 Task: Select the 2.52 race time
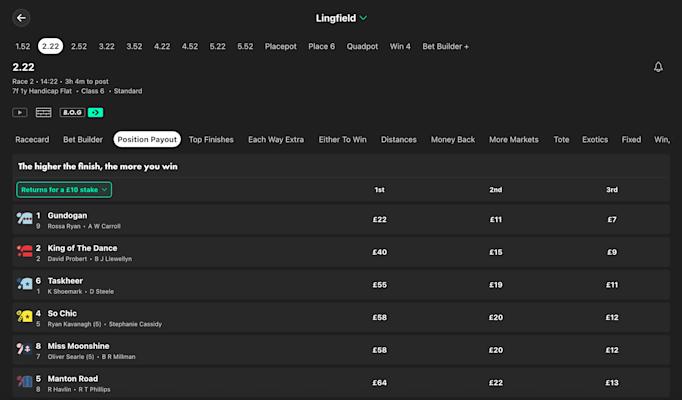click(x=79, y=46)
